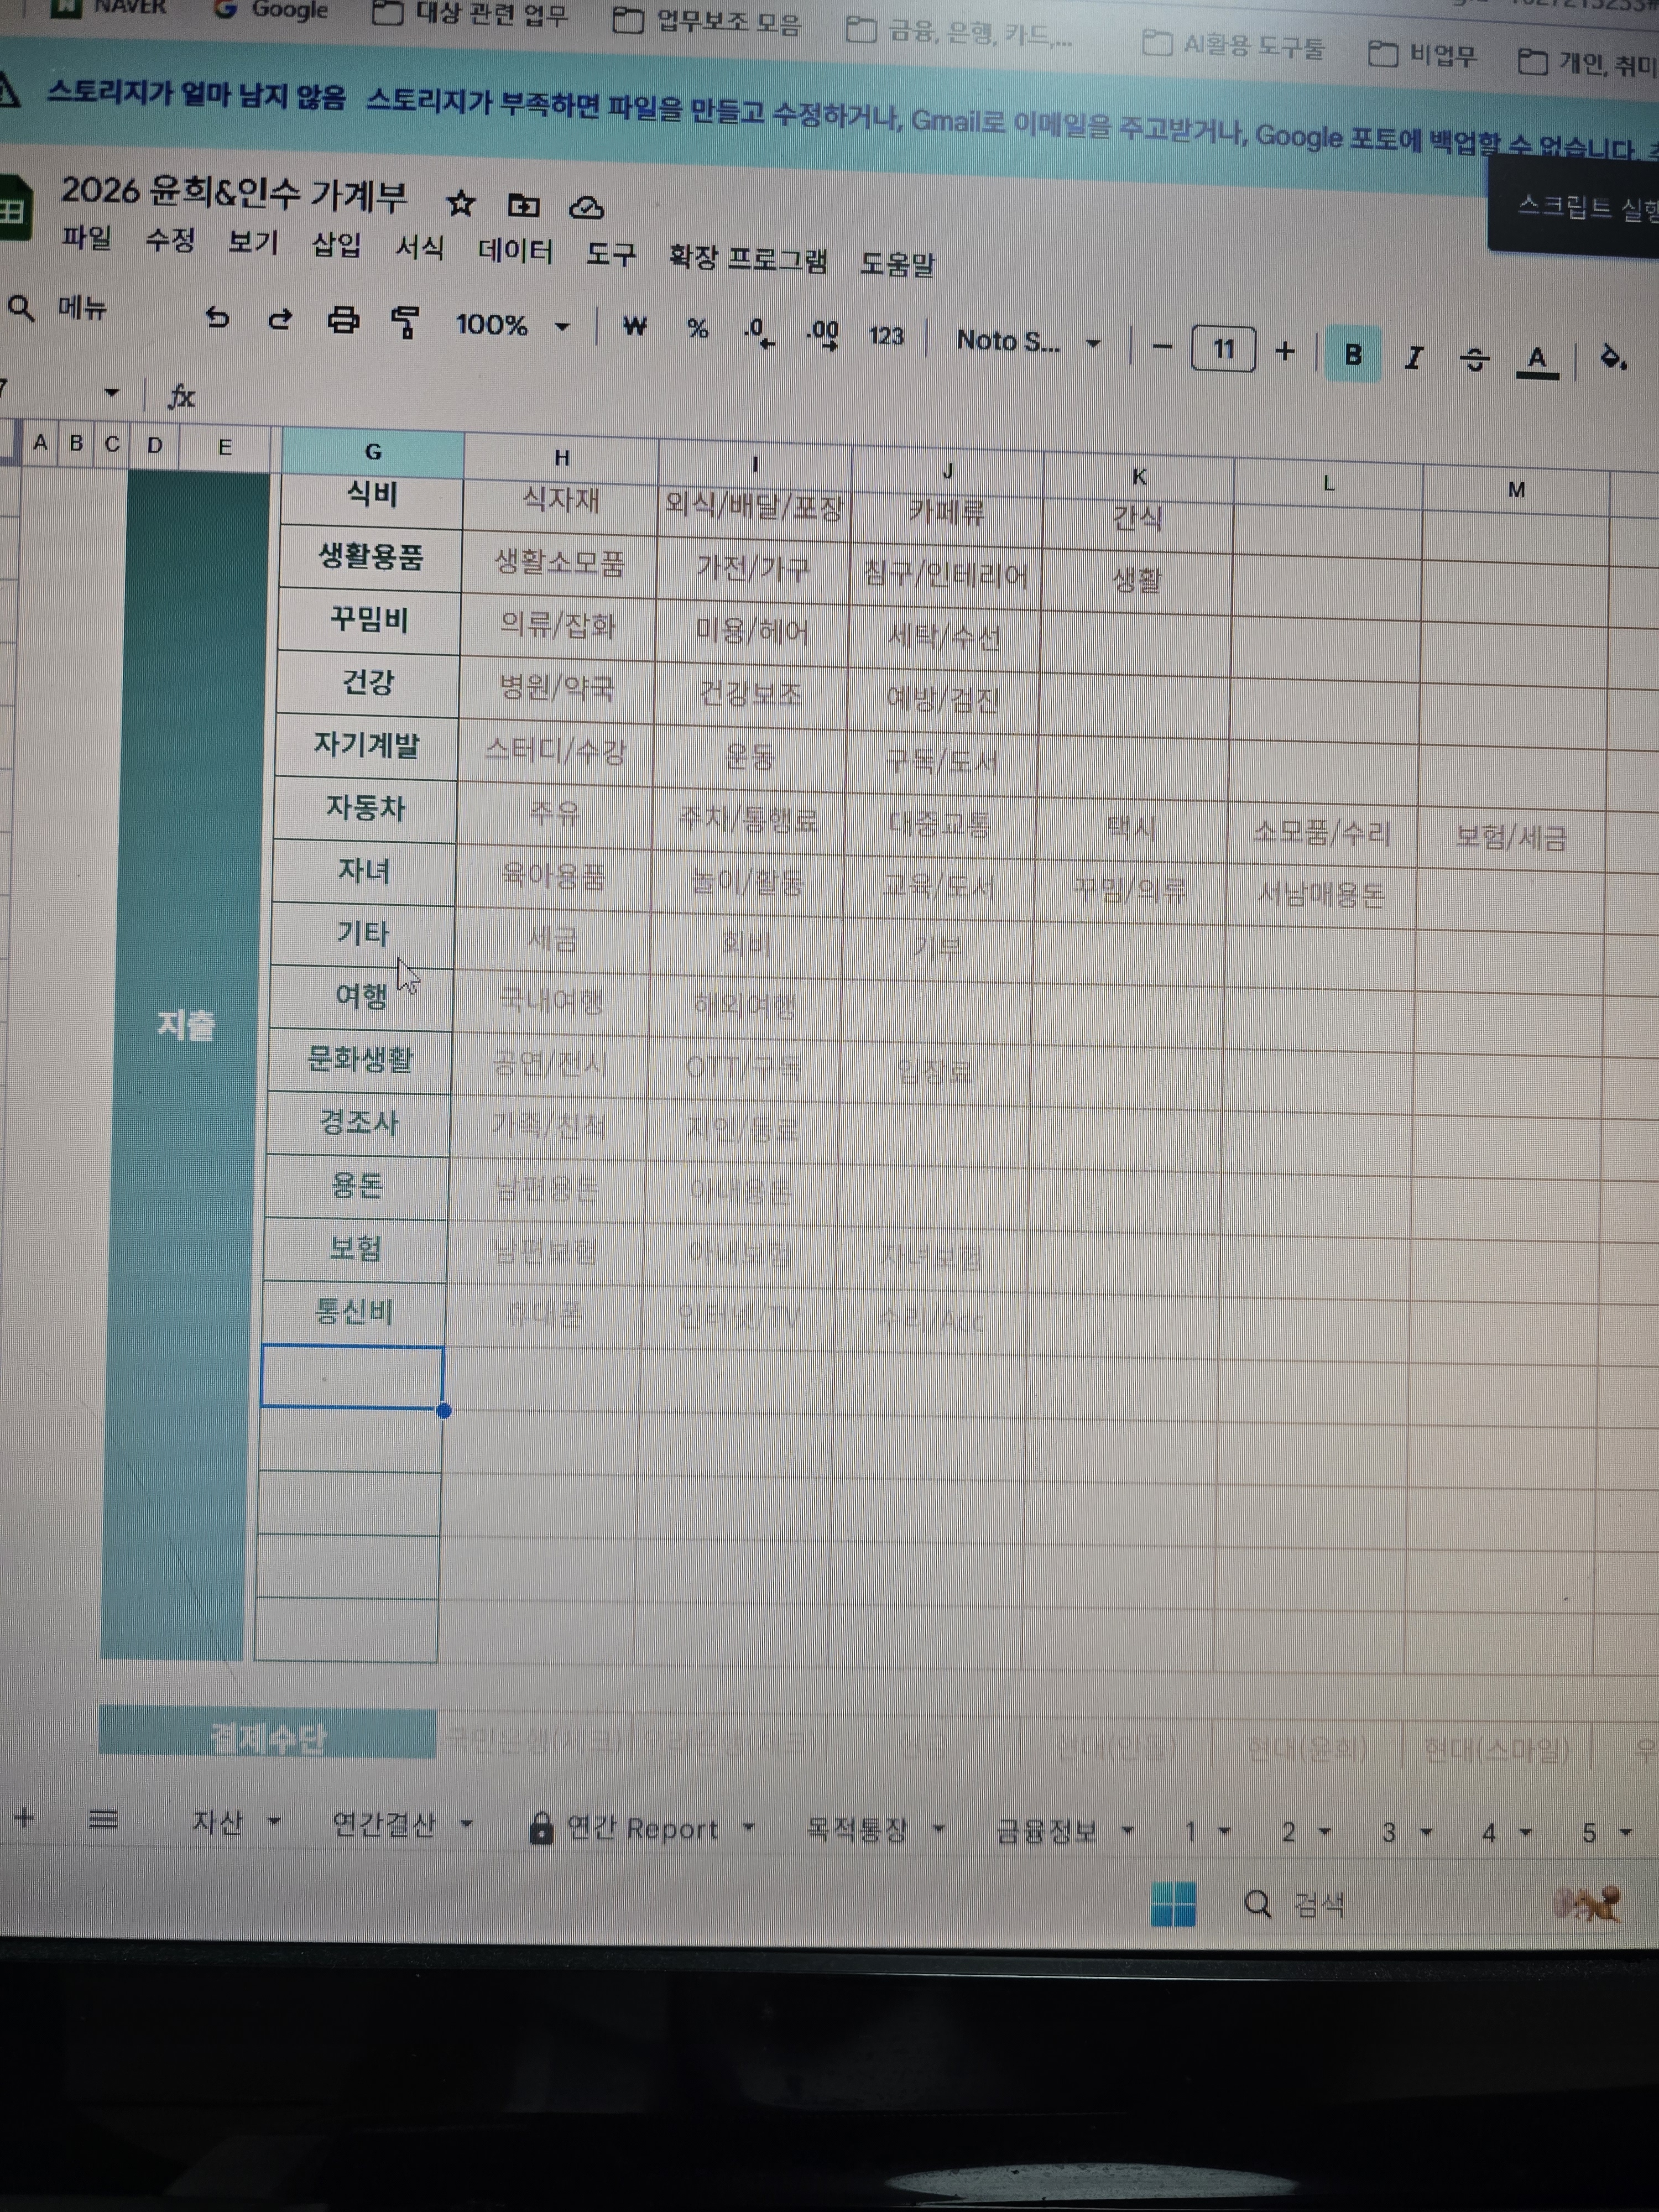Screen dimensions: 1659x2212
Task: Apply percent number format
Action: [x=697, y=329]
